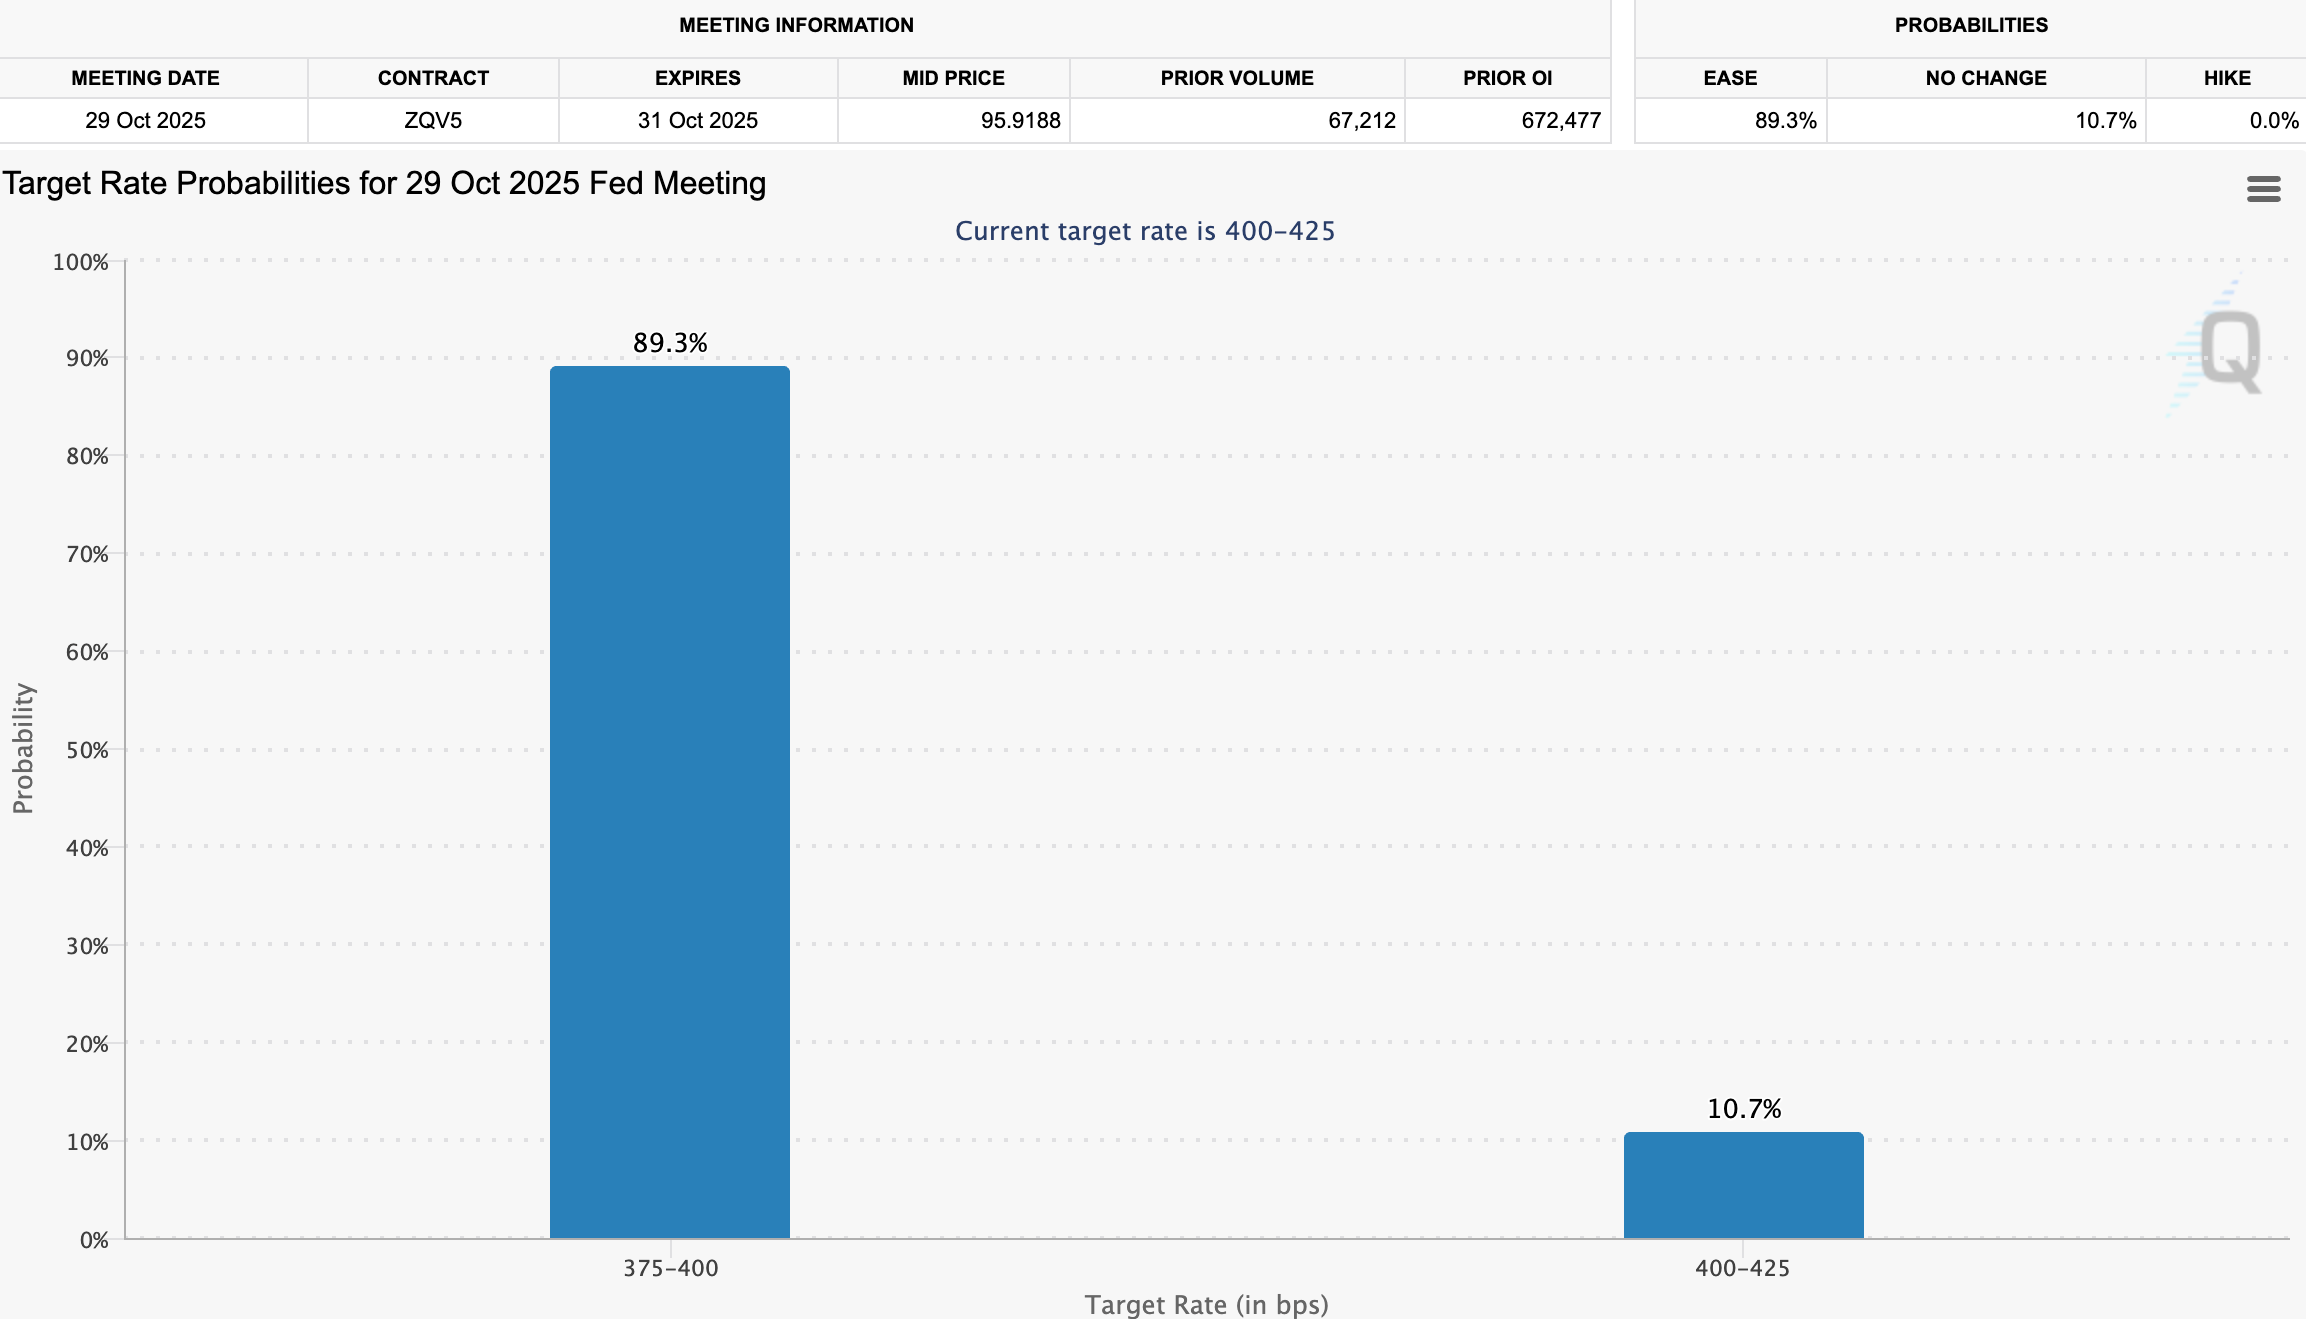Click the NO CHANGE probability header
The width and height of the screenshot is (2306, 1319).
[x=1985, y=78]
